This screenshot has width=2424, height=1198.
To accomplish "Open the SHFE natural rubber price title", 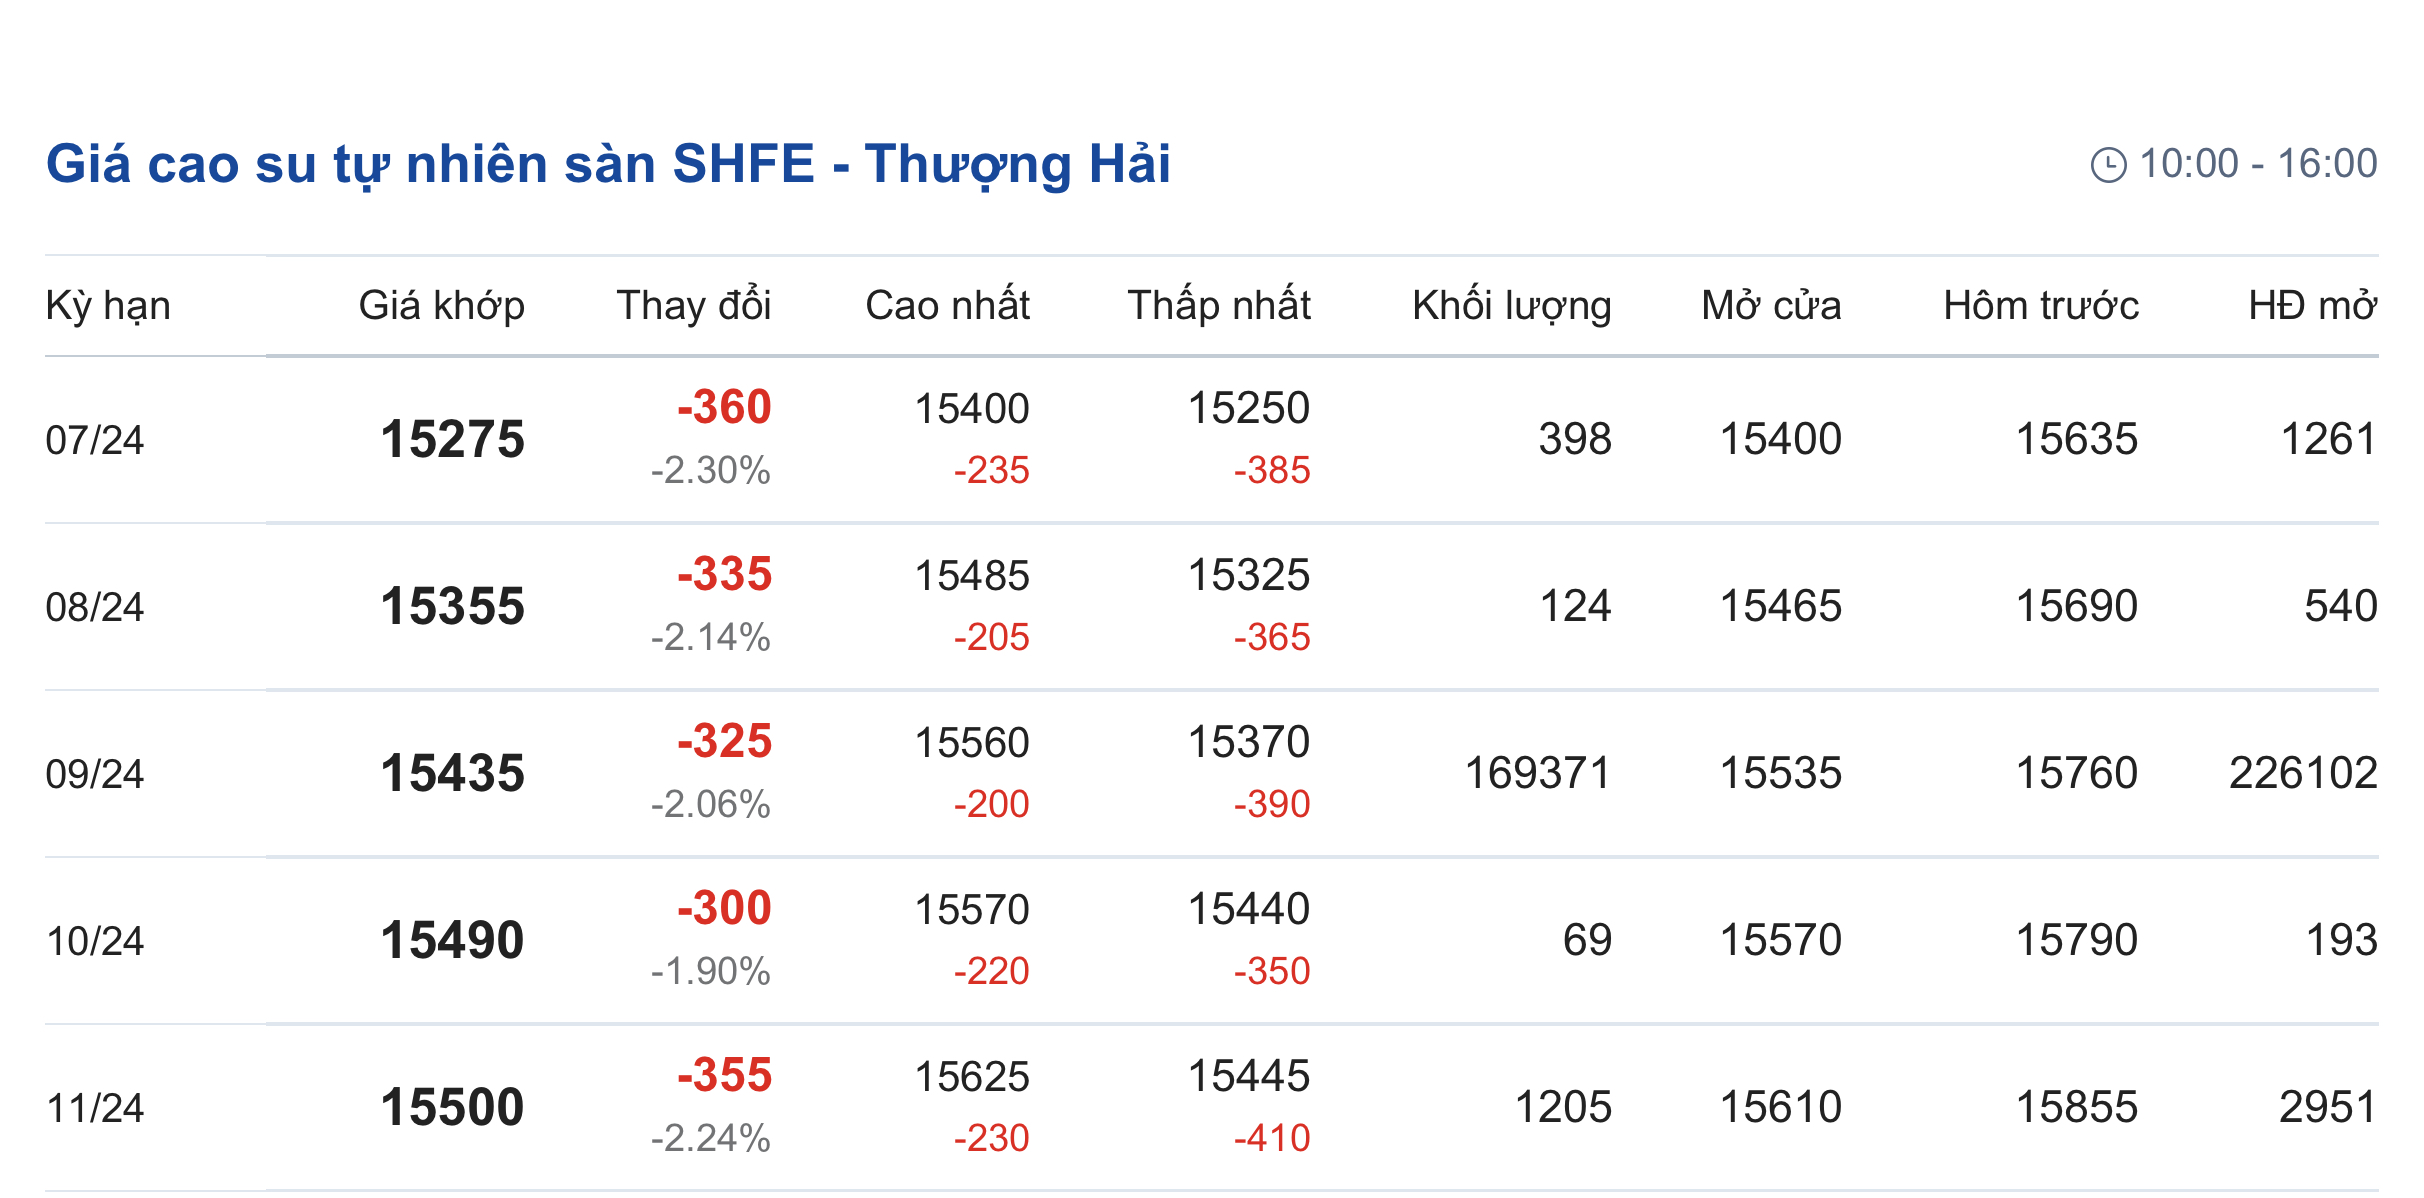I will [x=608, y=164].
